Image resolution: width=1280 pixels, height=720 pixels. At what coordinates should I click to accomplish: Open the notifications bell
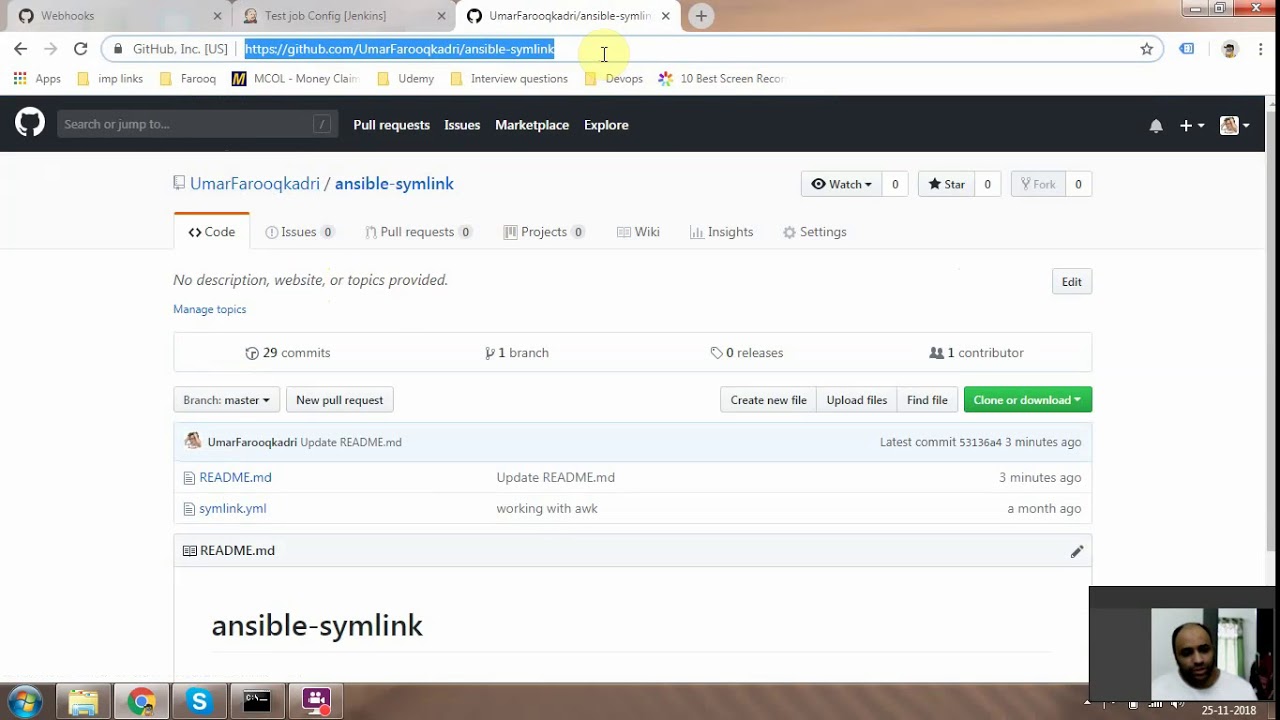[1156, 125]
